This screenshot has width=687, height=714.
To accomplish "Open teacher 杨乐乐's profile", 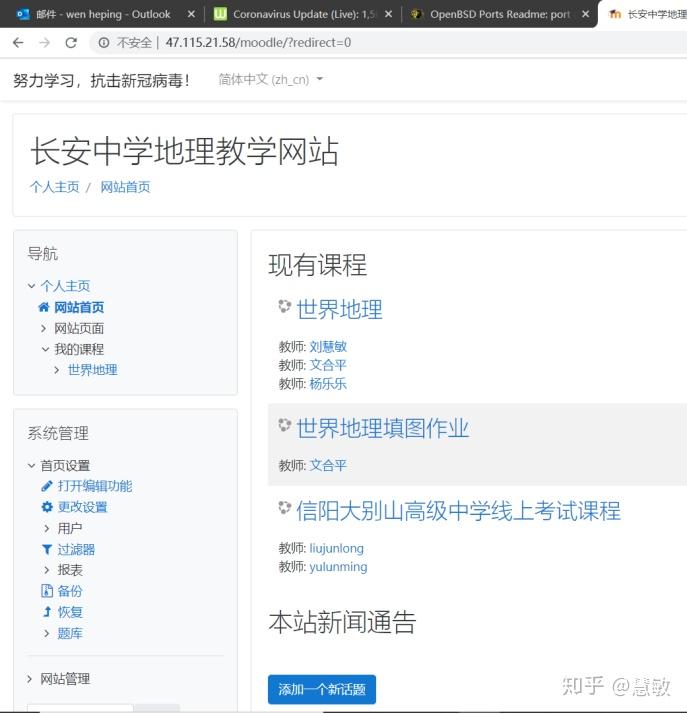I will coord(328,384).
